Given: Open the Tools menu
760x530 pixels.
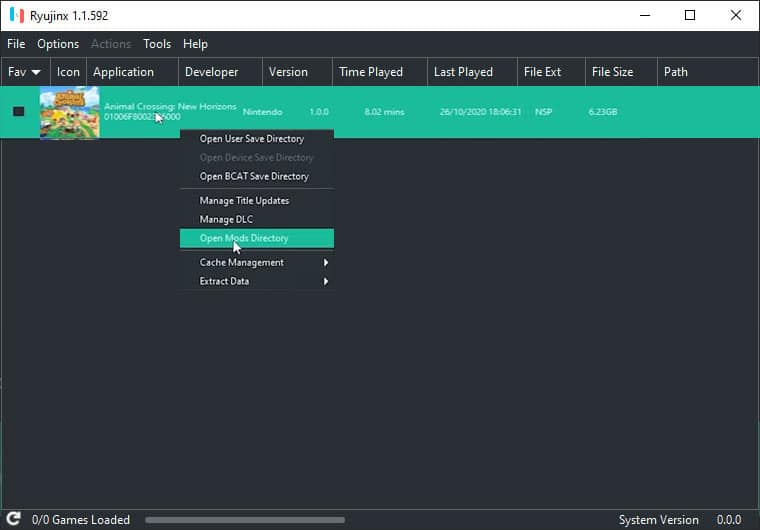Looking at the screenshot, I should click(157, 44).
